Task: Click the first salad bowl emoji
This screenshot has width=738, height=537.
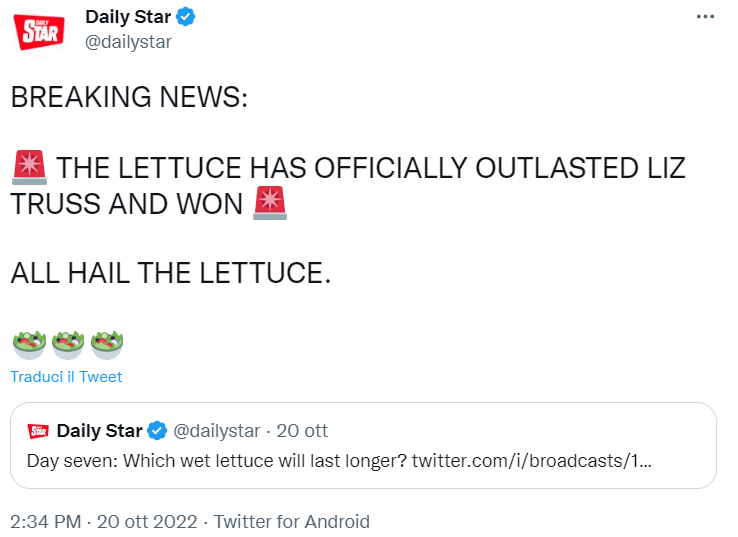Action: click(28, 344)
